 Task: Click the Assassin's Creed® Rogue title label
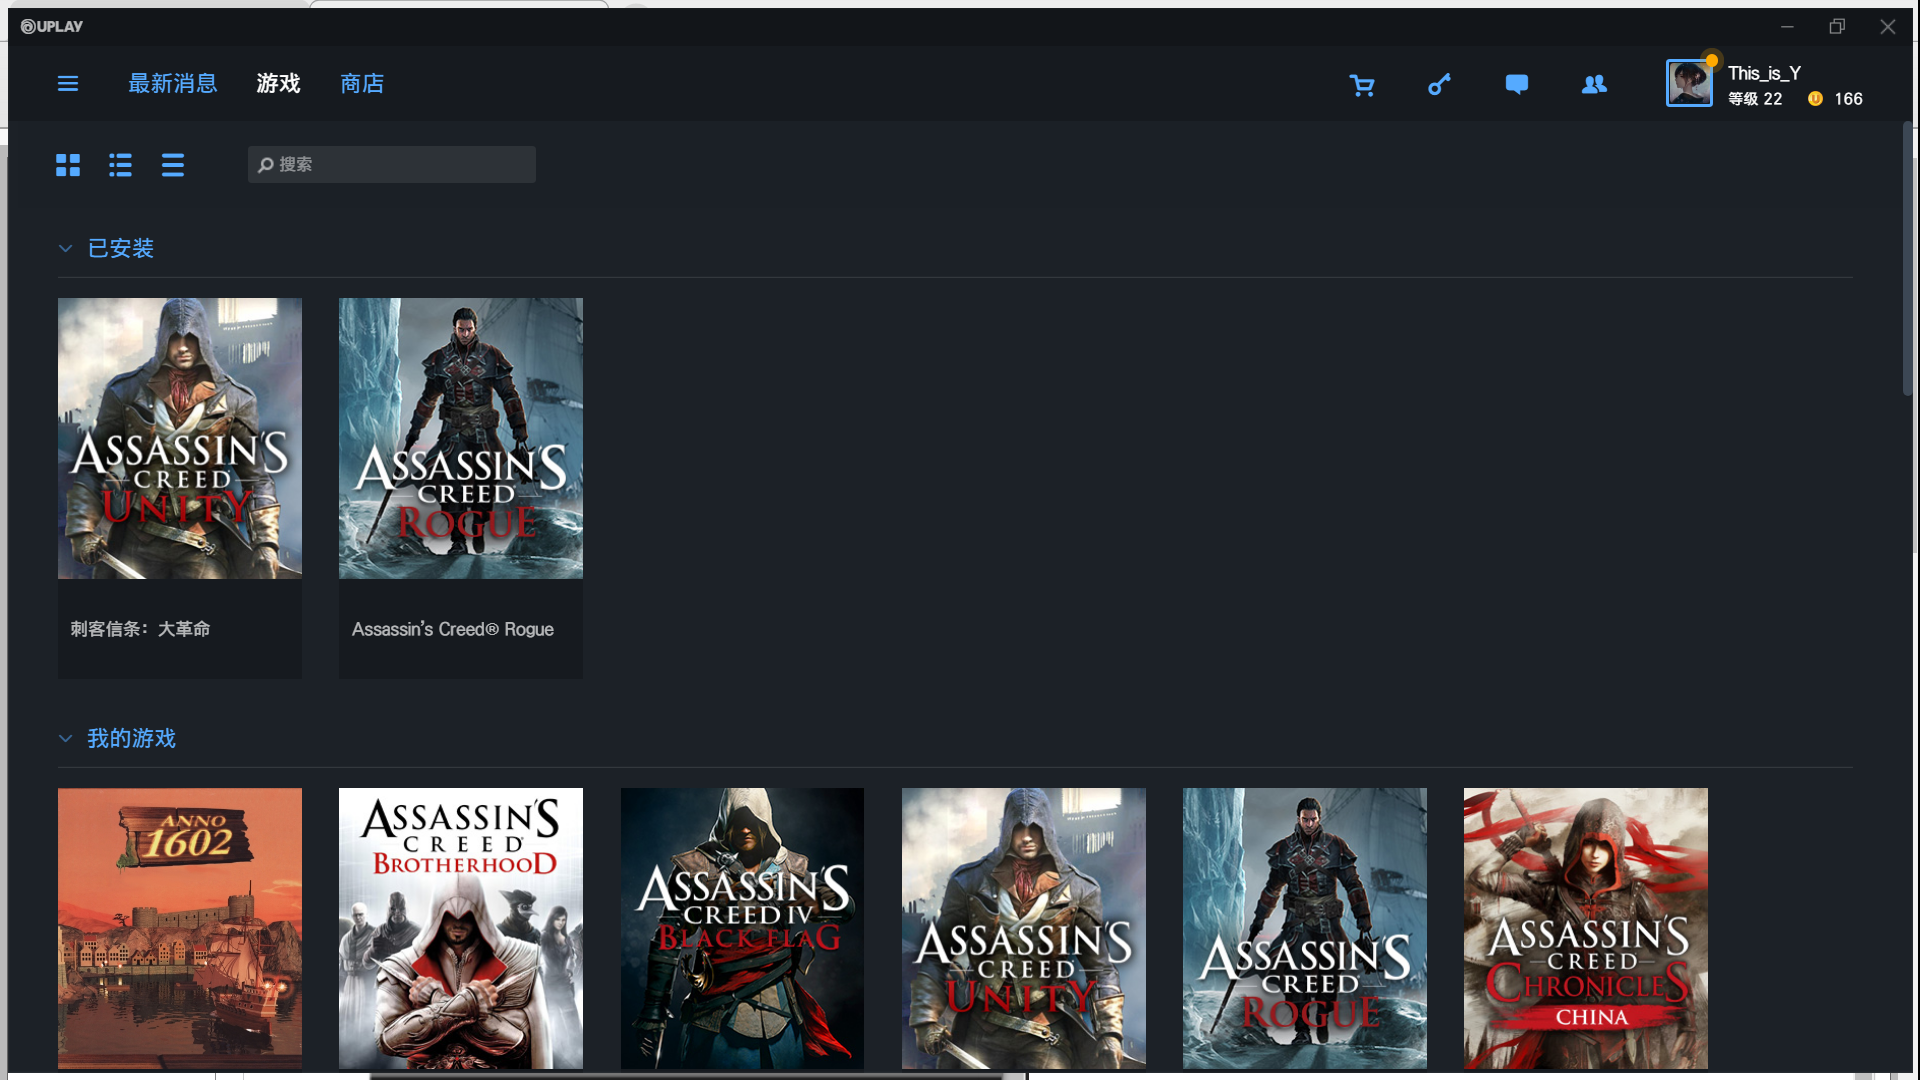click(453, 629)
